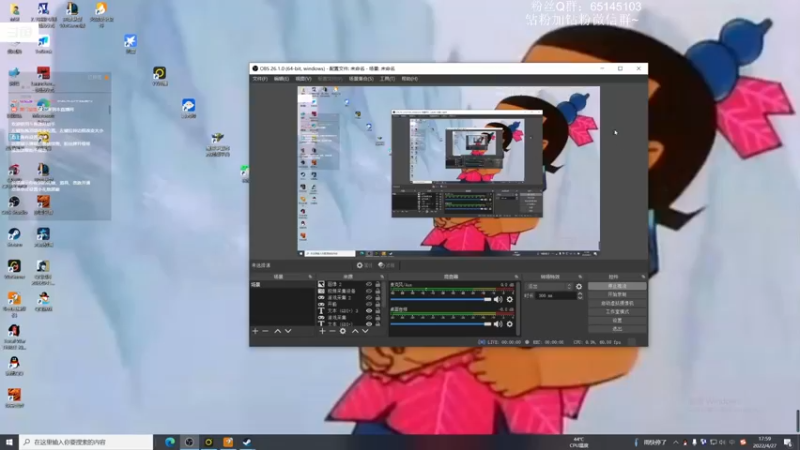The image size is (800, 450).
Task: Move the selected source down
Action: (365, 331)
